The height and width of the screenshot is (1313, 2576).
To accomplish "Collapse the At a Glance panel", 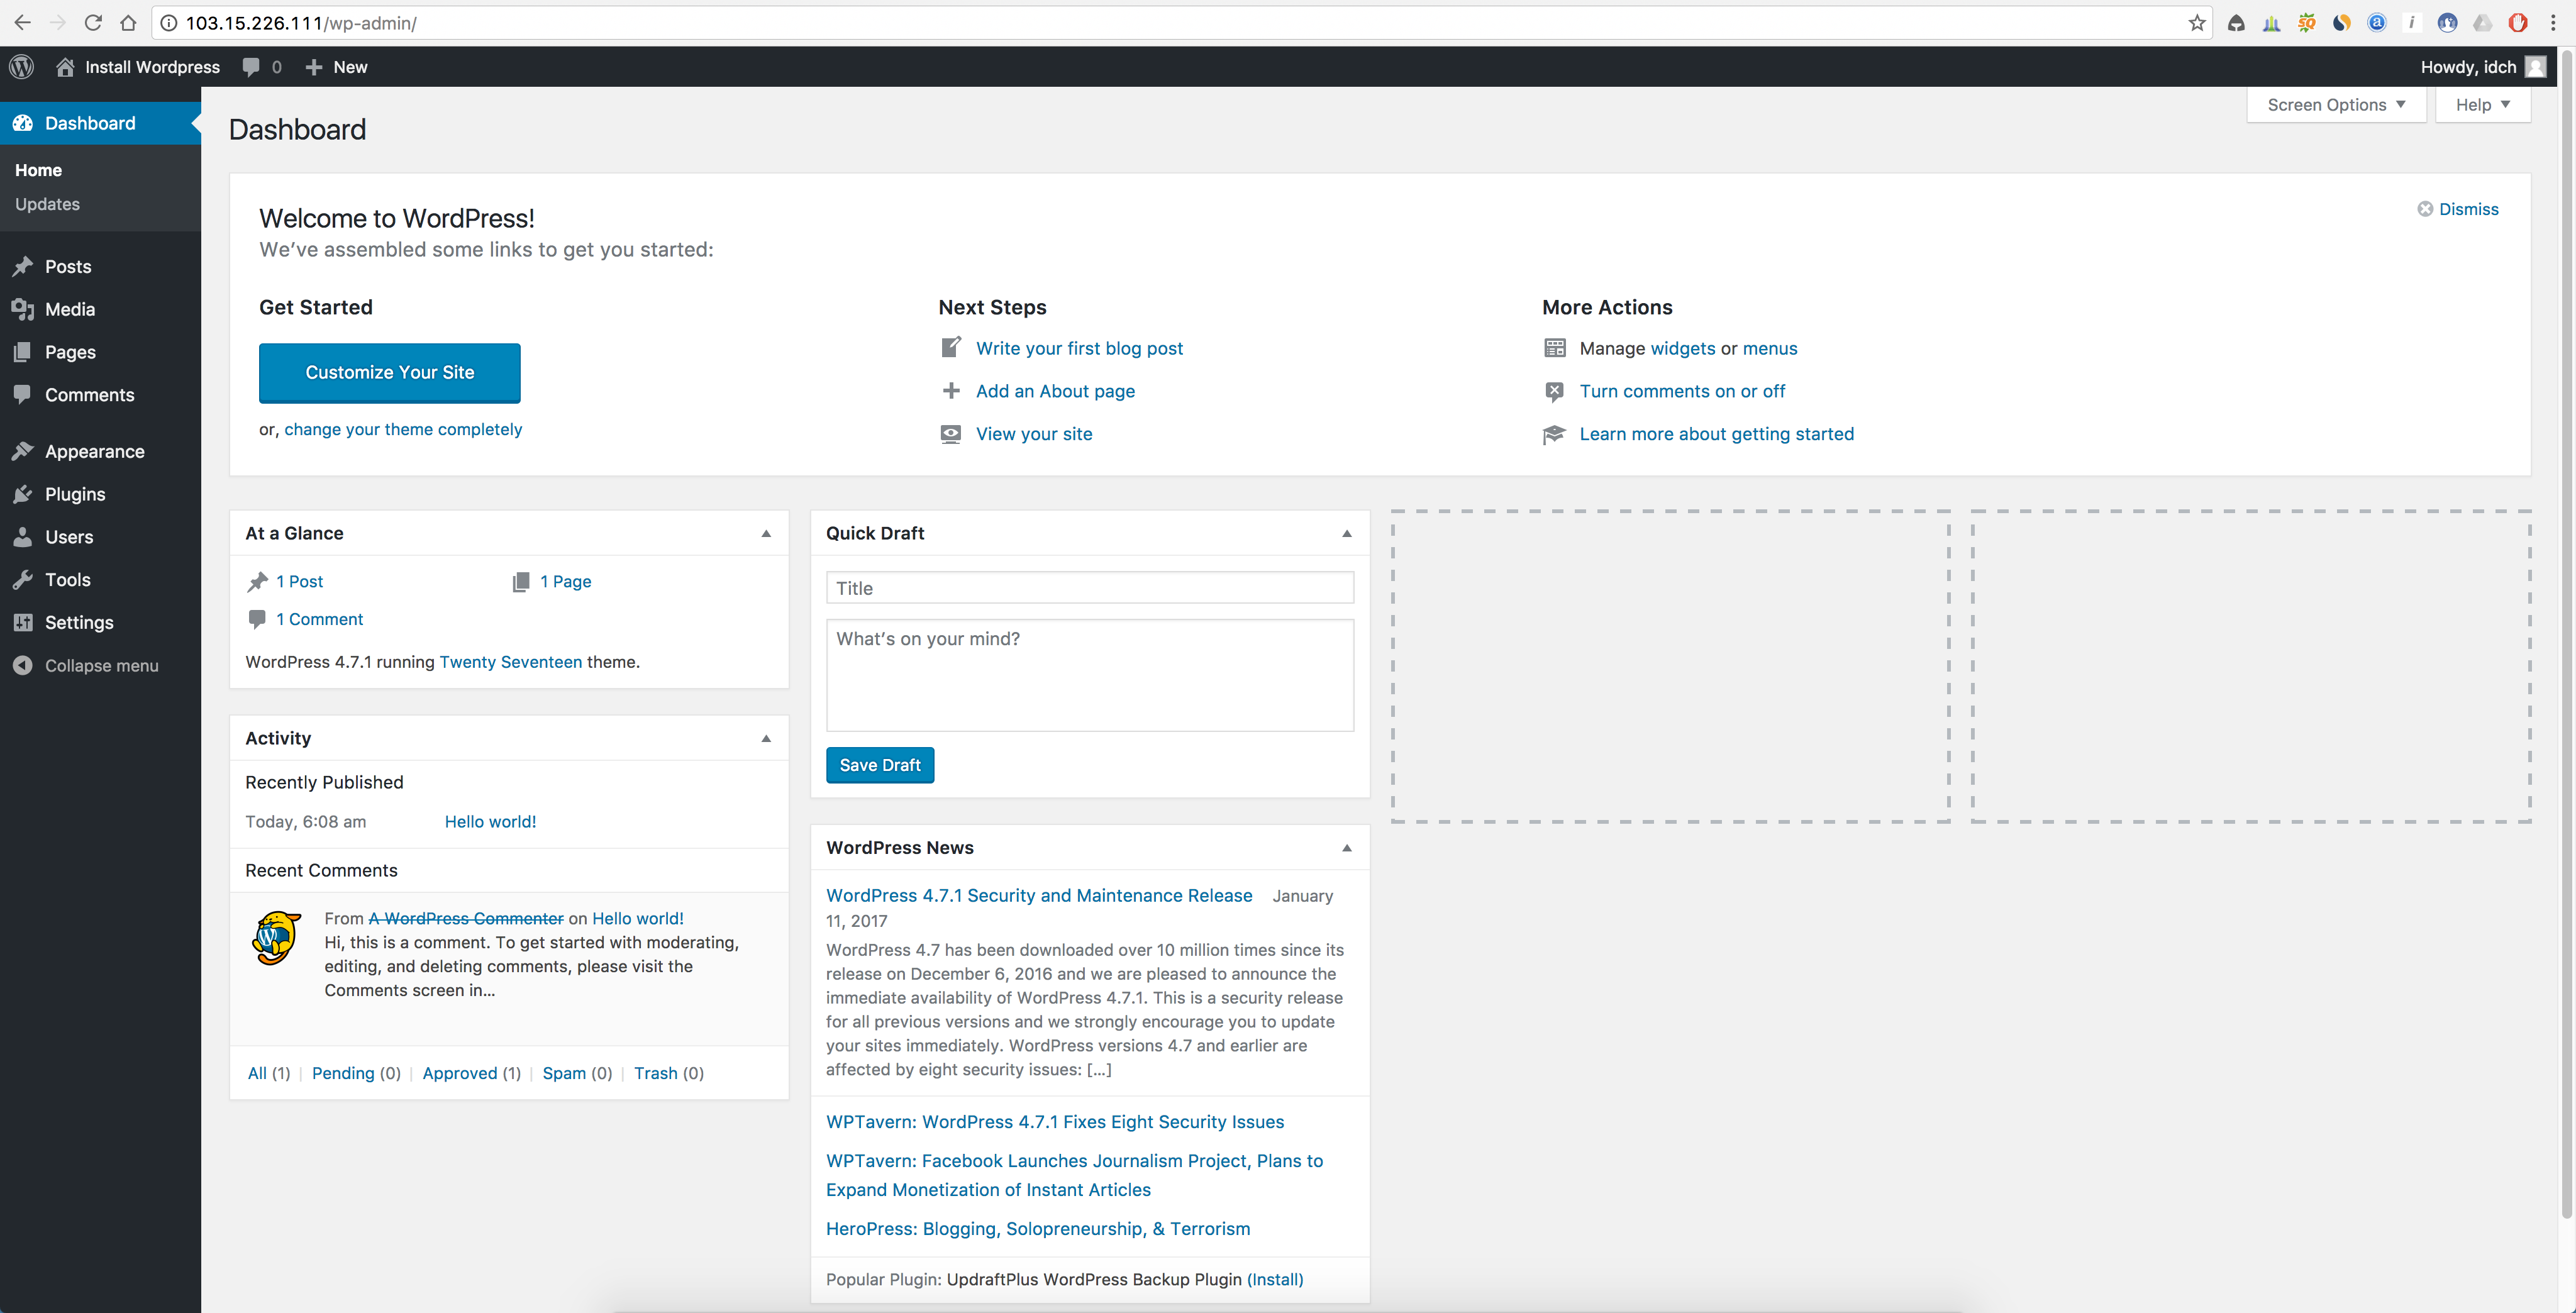I will point(766,533).
